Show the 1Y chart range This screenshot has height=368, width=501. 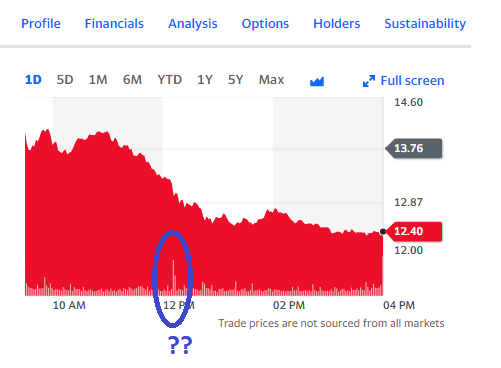pyautogui.click(x=205, y=80)
